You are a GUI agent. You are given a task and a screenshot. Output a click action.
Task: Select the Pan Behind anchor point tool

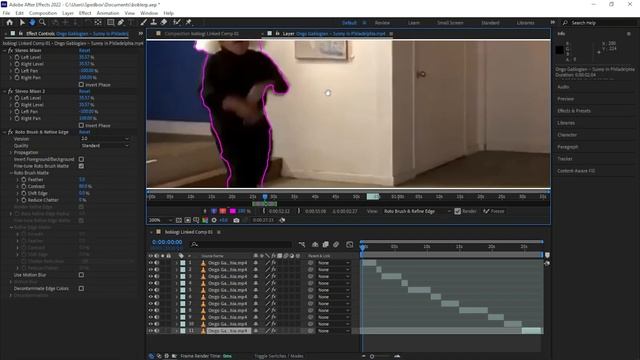coord(98,22)
